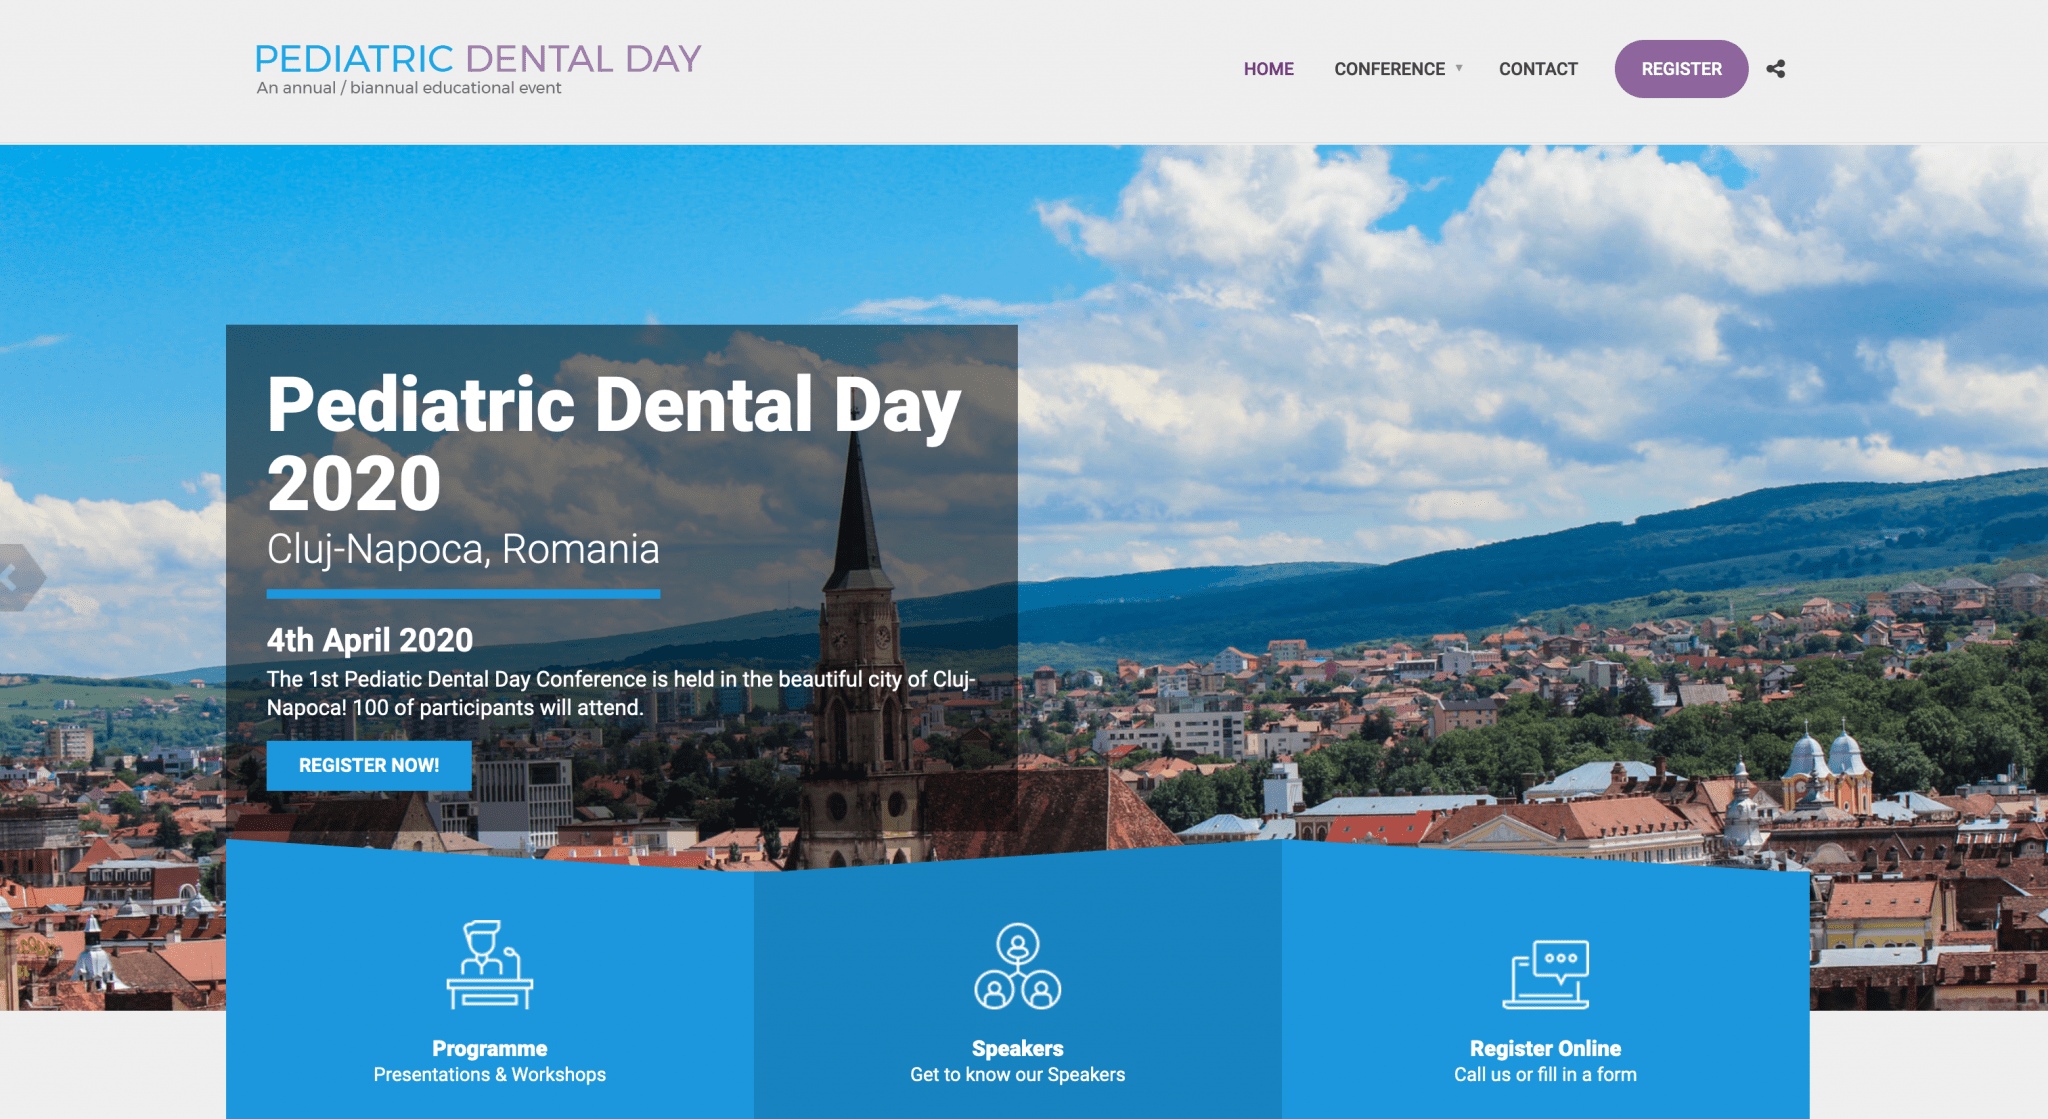This screenshot has height=1119, width=2048.
Task: Open the Register Online heading link
Action: point(1545,1048)
